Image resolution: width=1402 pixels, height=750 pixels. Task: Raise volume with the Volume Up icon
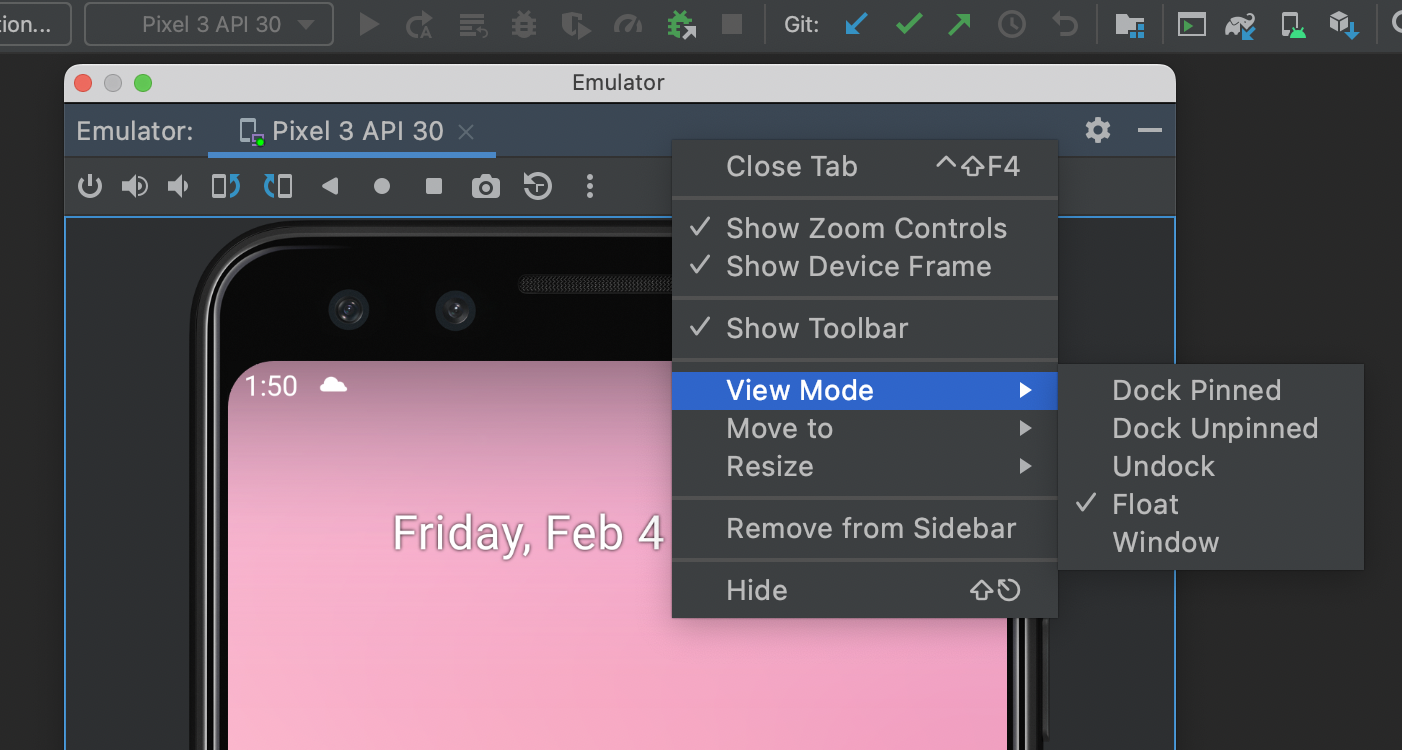[135, 186]
